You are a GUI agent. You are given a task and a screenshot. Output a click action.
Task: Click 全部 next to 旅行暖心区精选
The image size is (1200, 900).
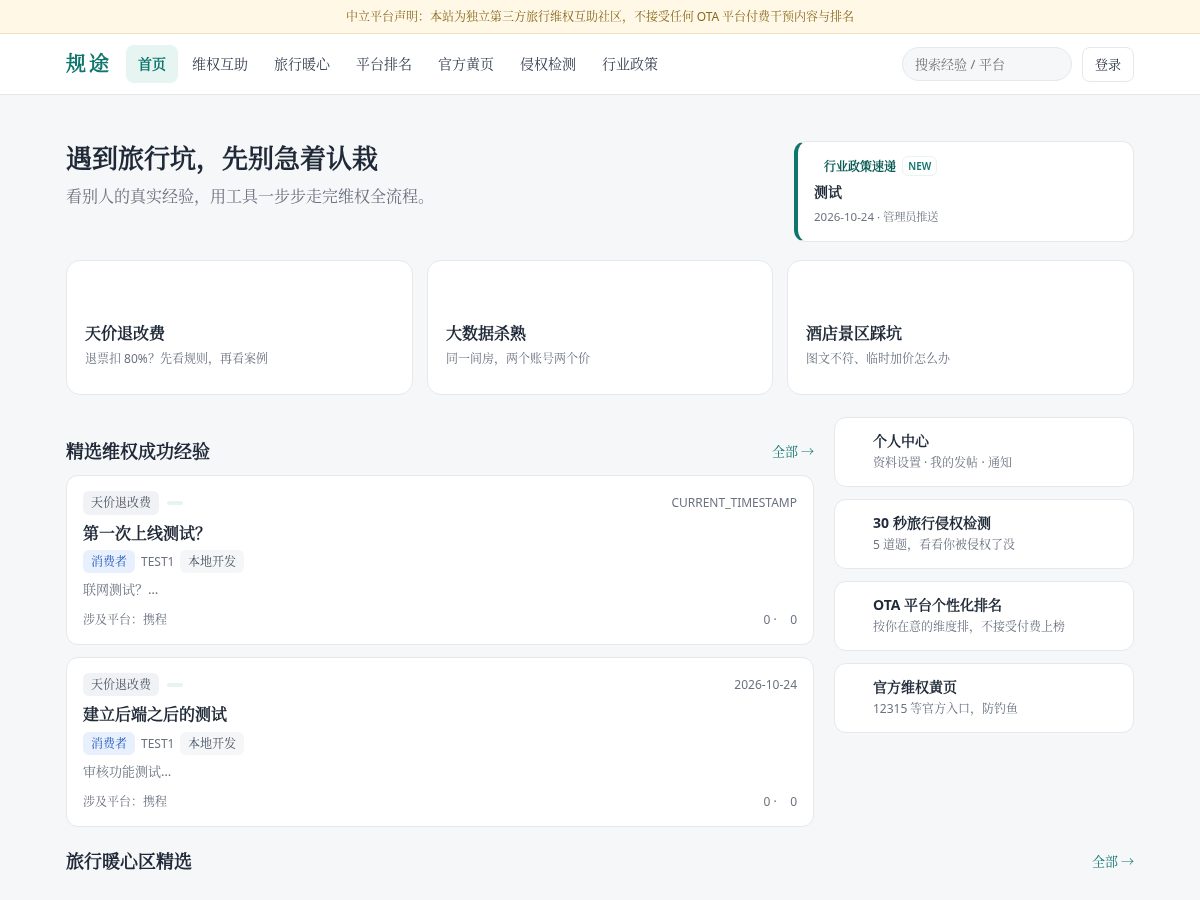click(x=1113, y=862)
